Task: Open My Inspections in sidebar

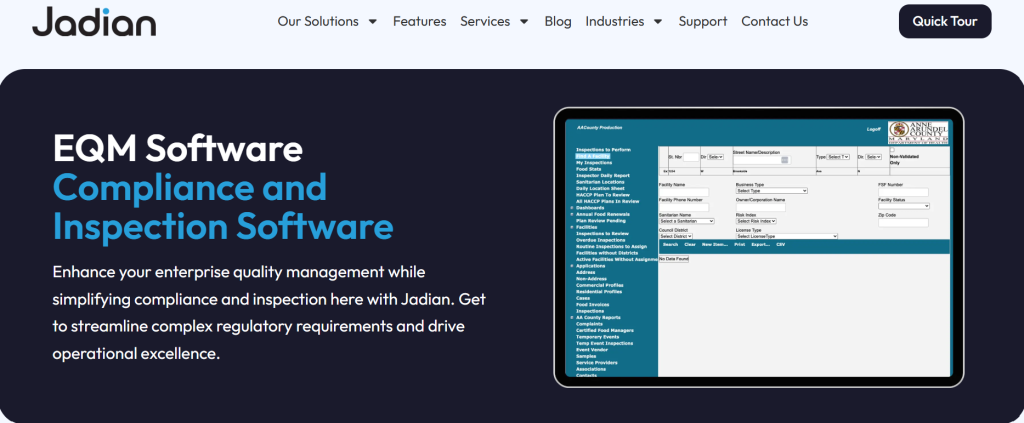Action: 594,163
